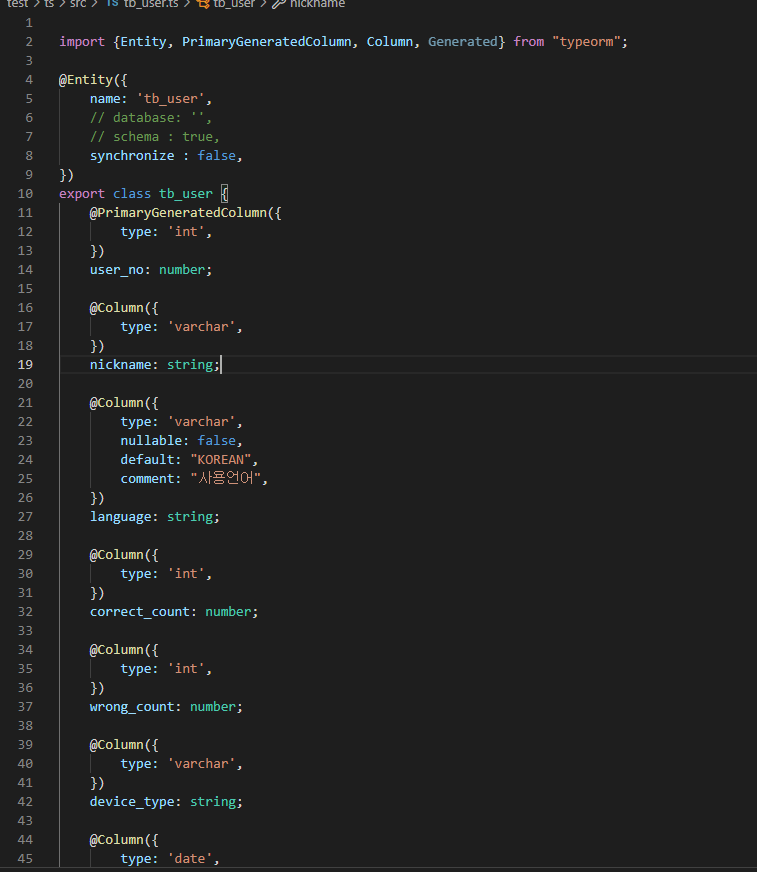
Task: Open the 'test' folder breadcrumb
Action: [16, 4]
